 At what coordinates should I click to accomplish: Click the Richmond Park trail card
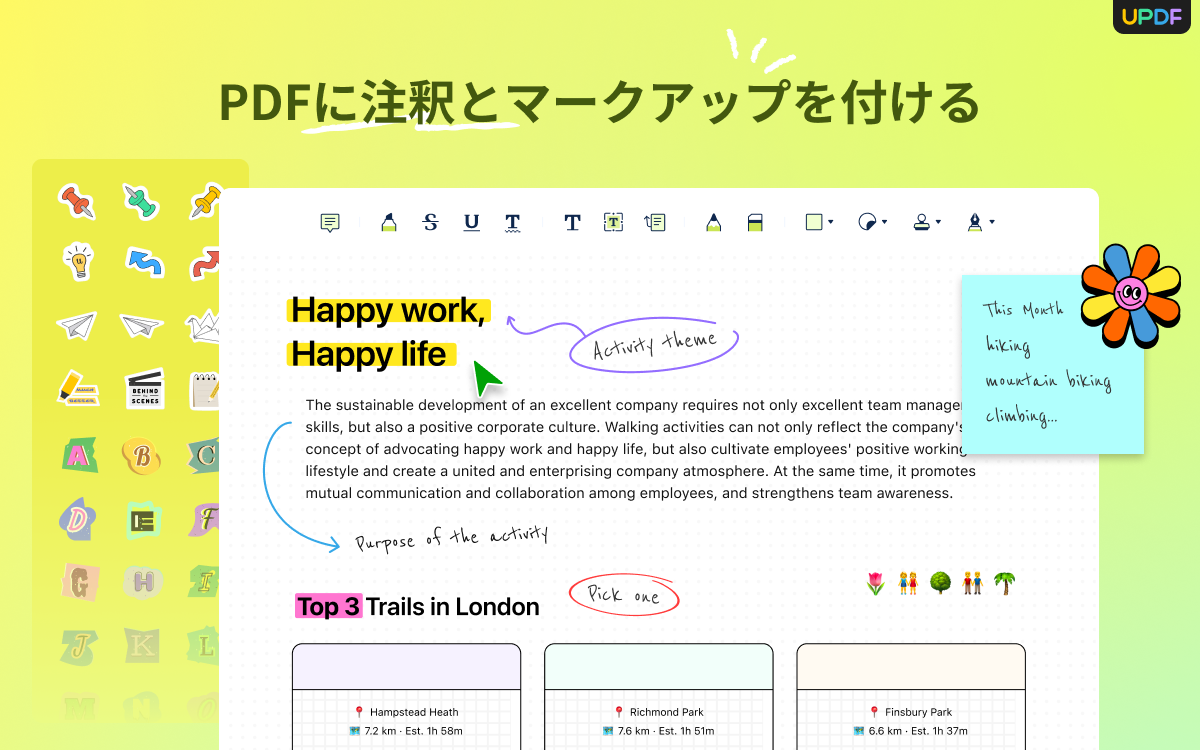point(658,700)
